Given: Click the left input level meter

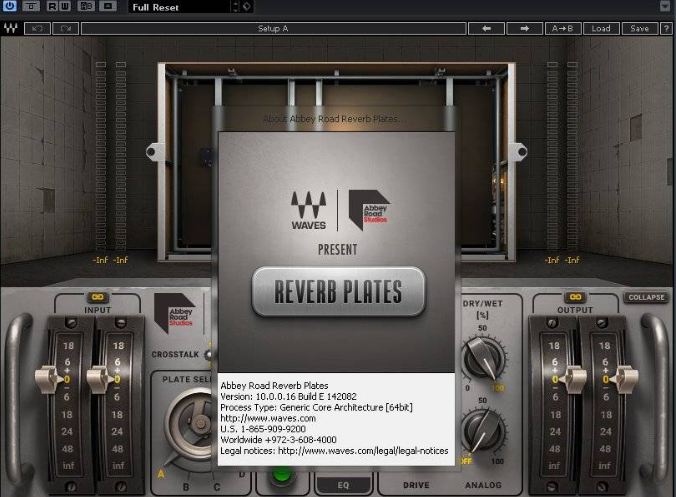Looking at the screenshot, I should coord(101,157).
